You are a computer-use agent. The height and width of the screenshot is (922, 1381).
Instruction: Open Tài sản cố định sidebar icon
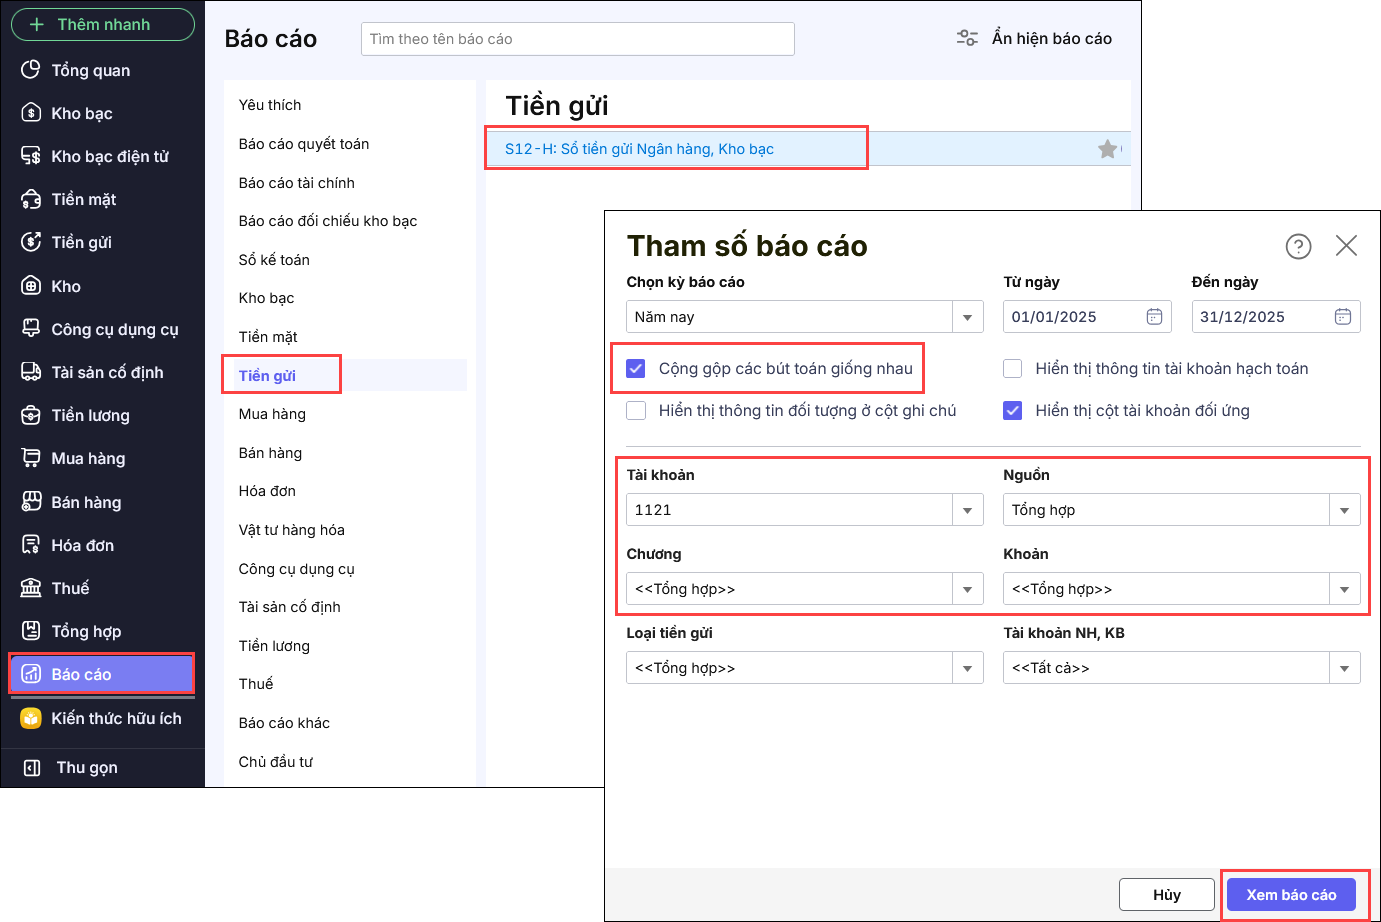(32, 372)
